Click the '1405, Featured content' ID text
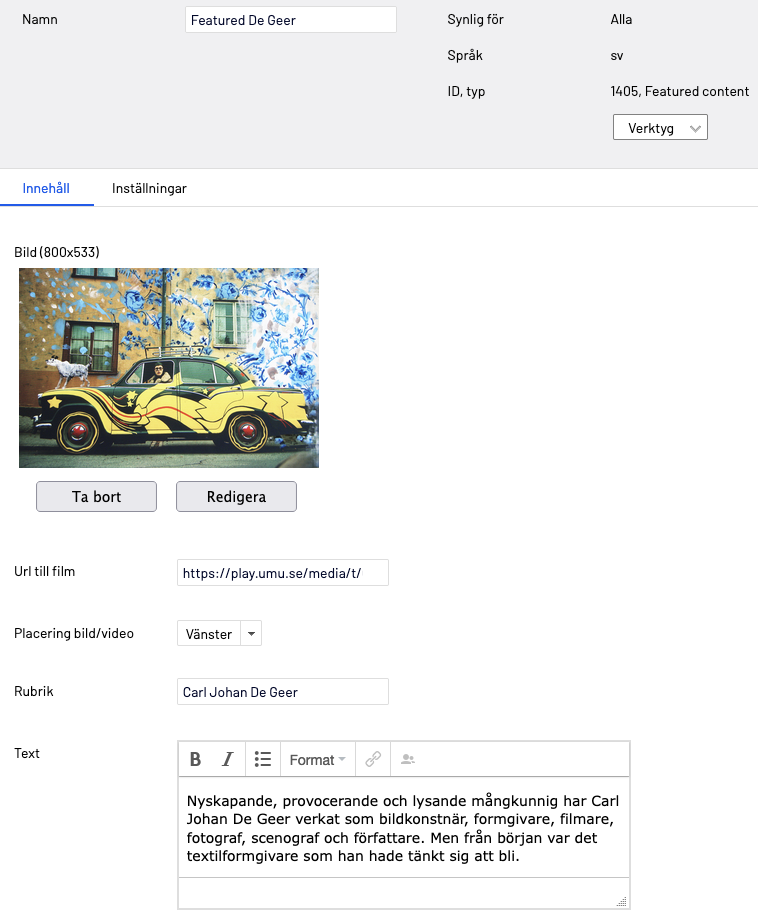This screenshot has height=923, width=758. (680, 91)
